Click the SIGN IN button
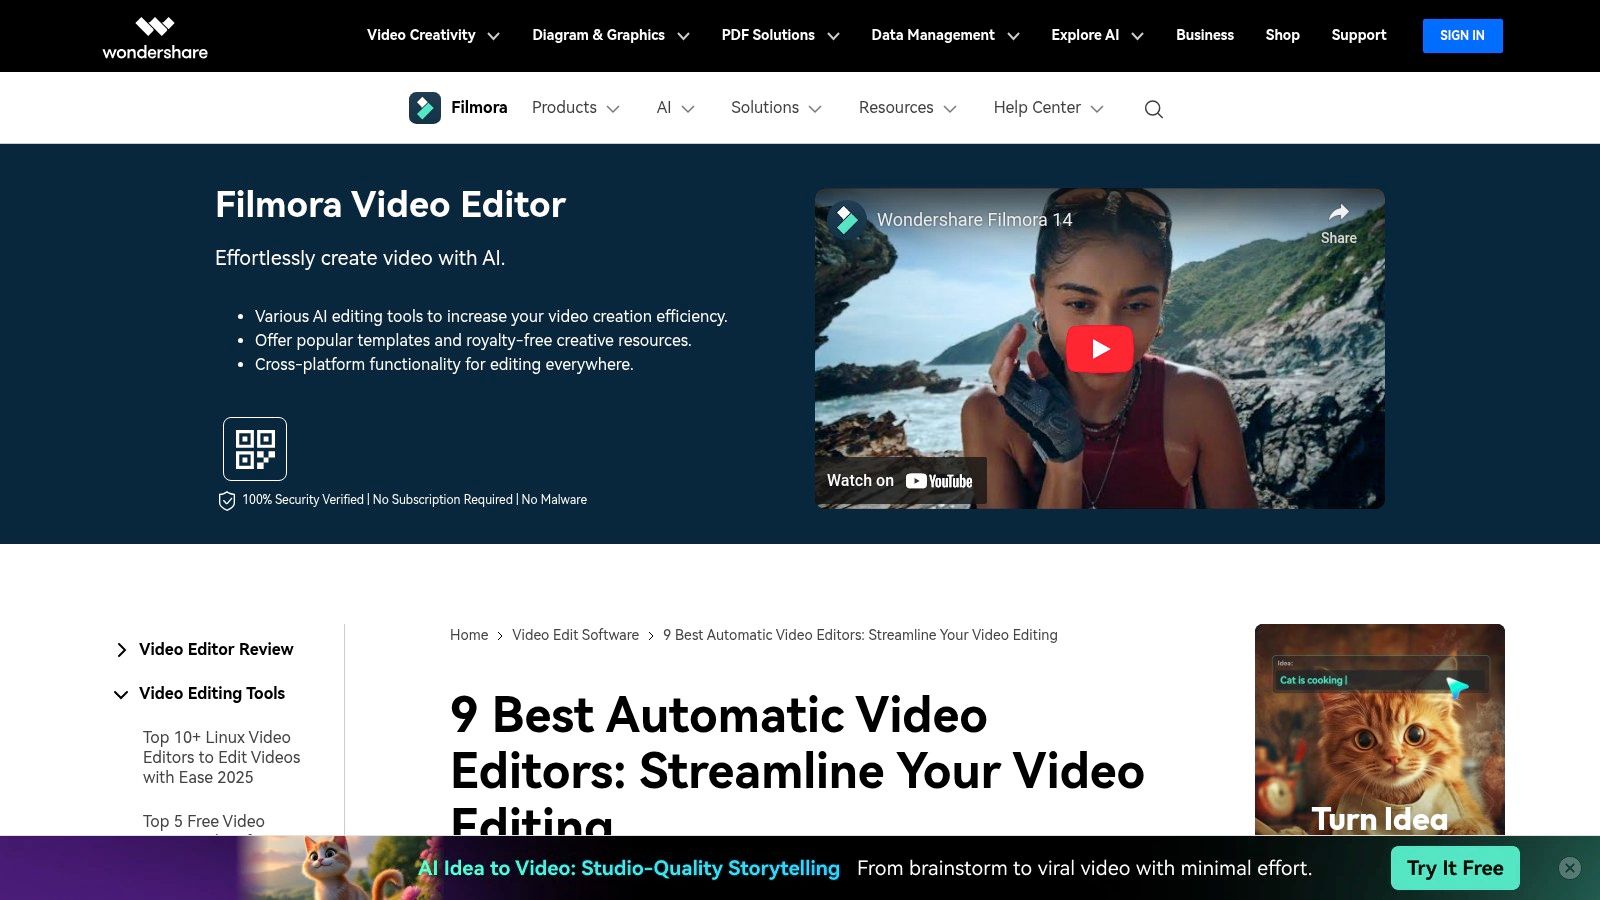This screenshot has height=900, width=1600. coord(1462,36)
